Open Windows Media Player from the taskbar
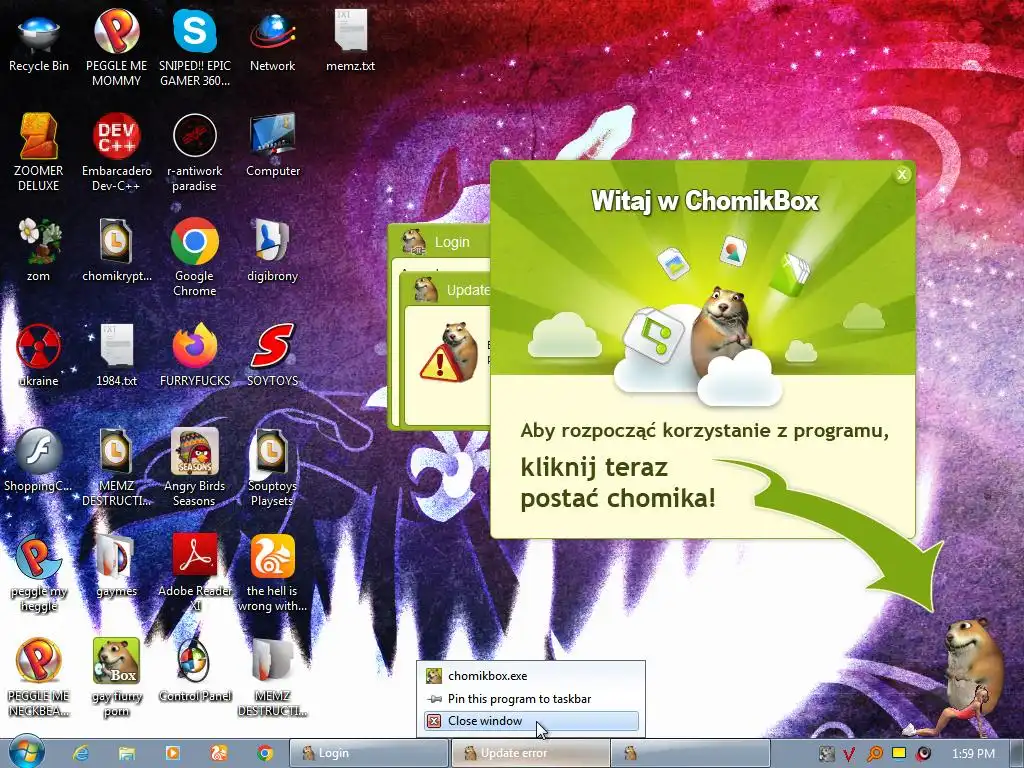Screen dimensions: 1024x768 tap(172, 753)
